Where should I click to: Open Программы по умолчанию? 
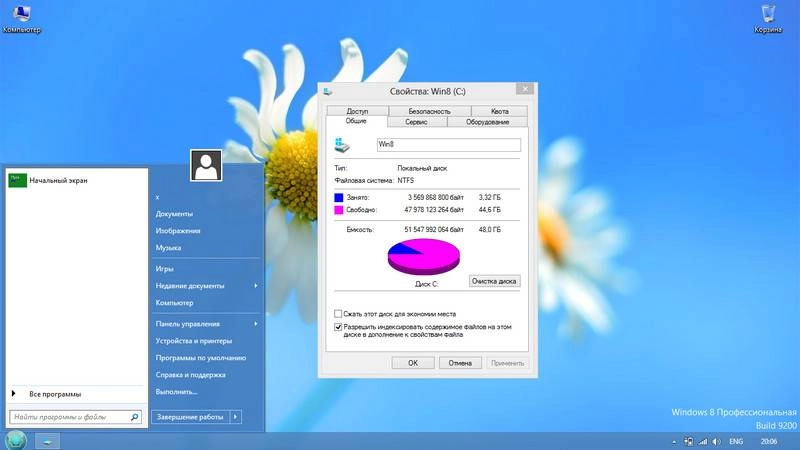pos(201,358)
